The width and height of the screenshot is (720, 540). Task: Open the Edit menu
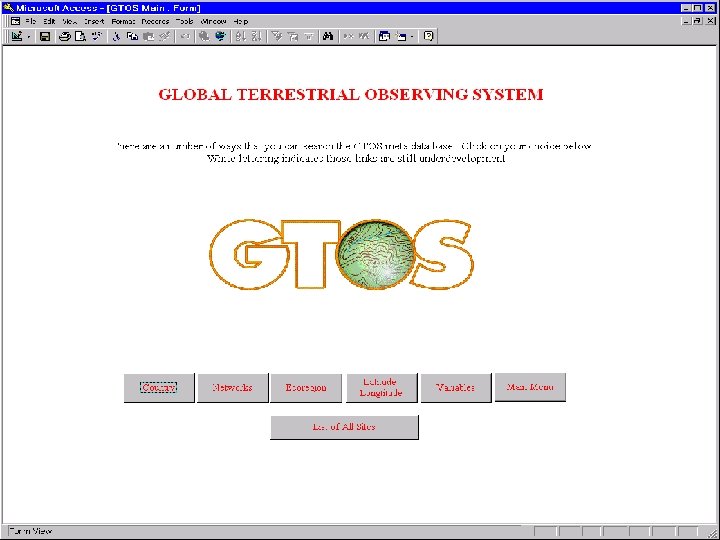click(49, 21)
